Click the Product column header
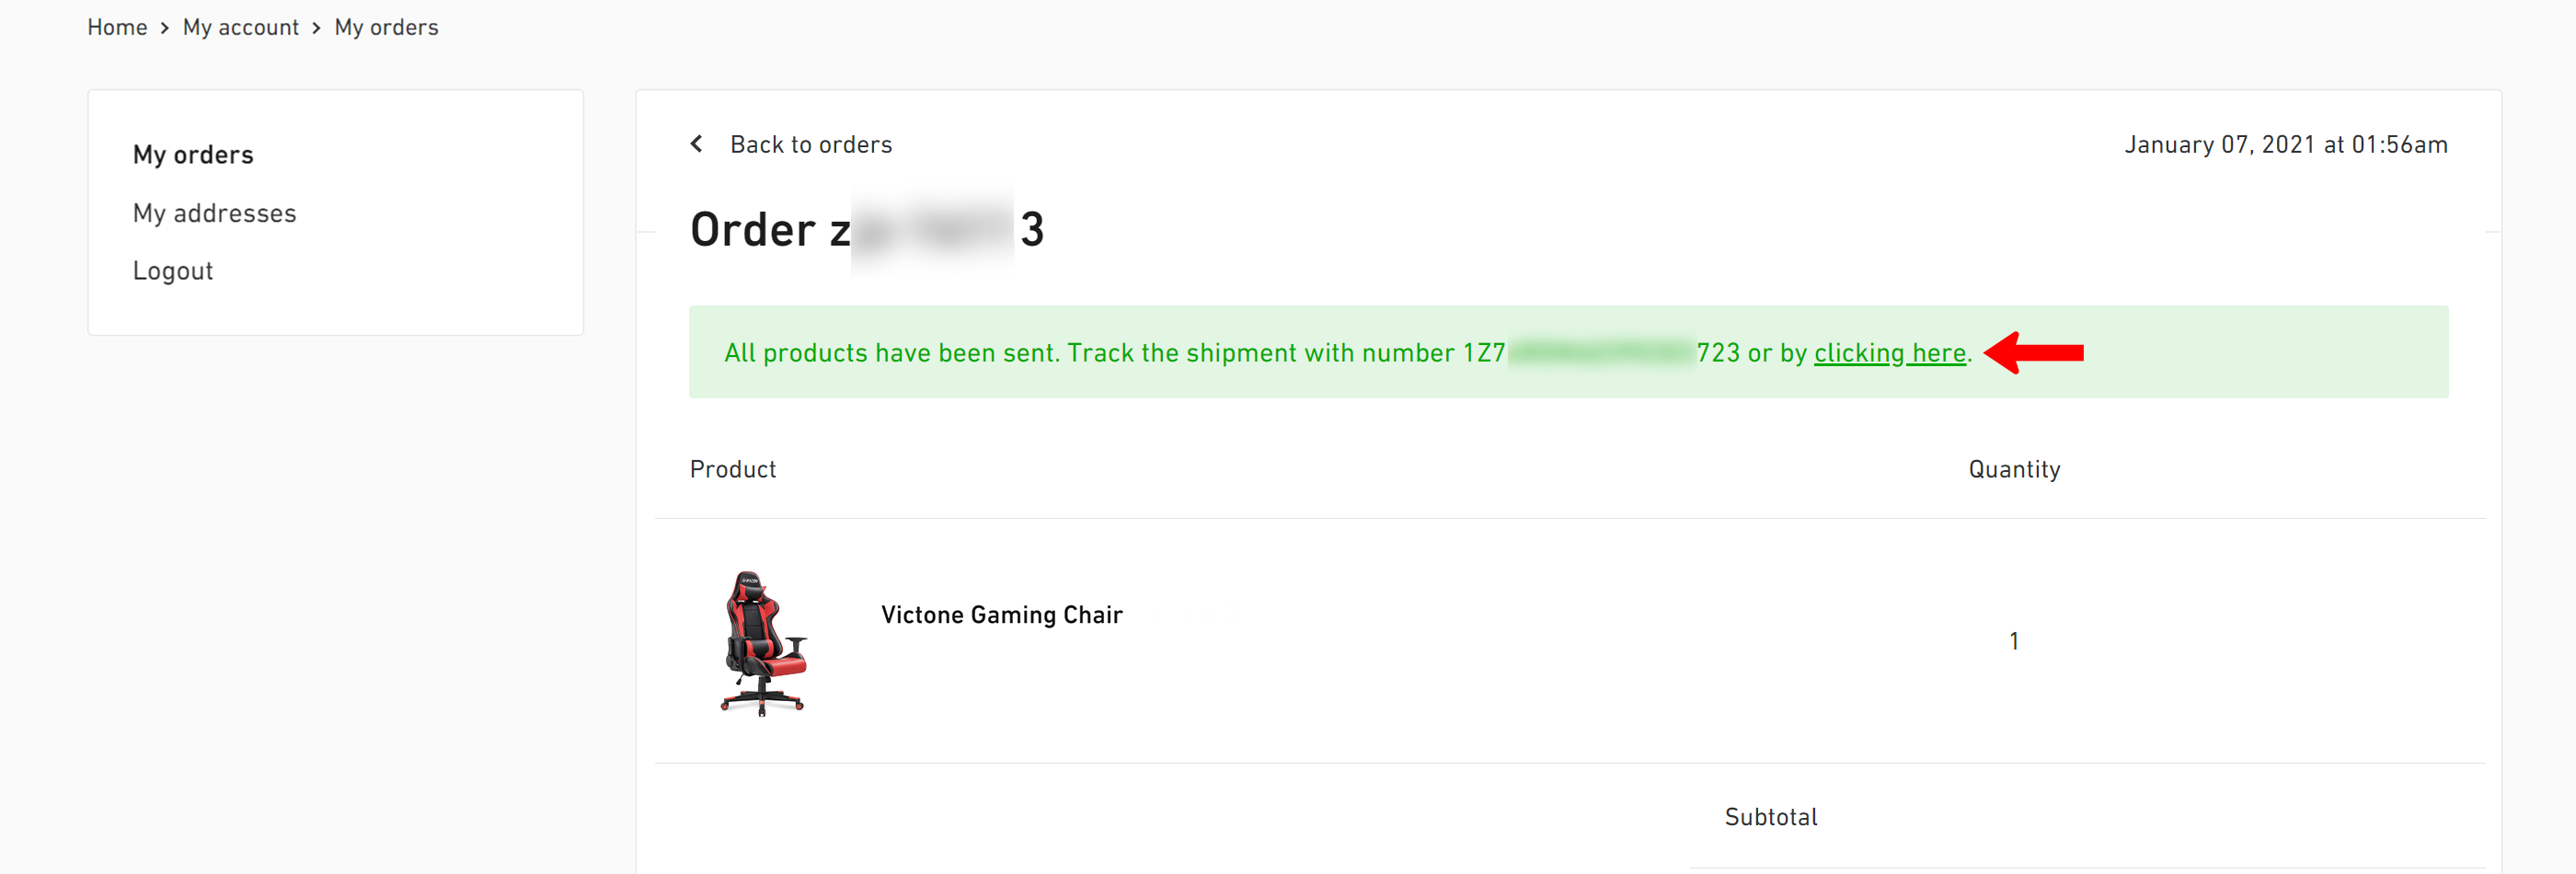This screenshot has height=874, width=2576. [732, 469]
